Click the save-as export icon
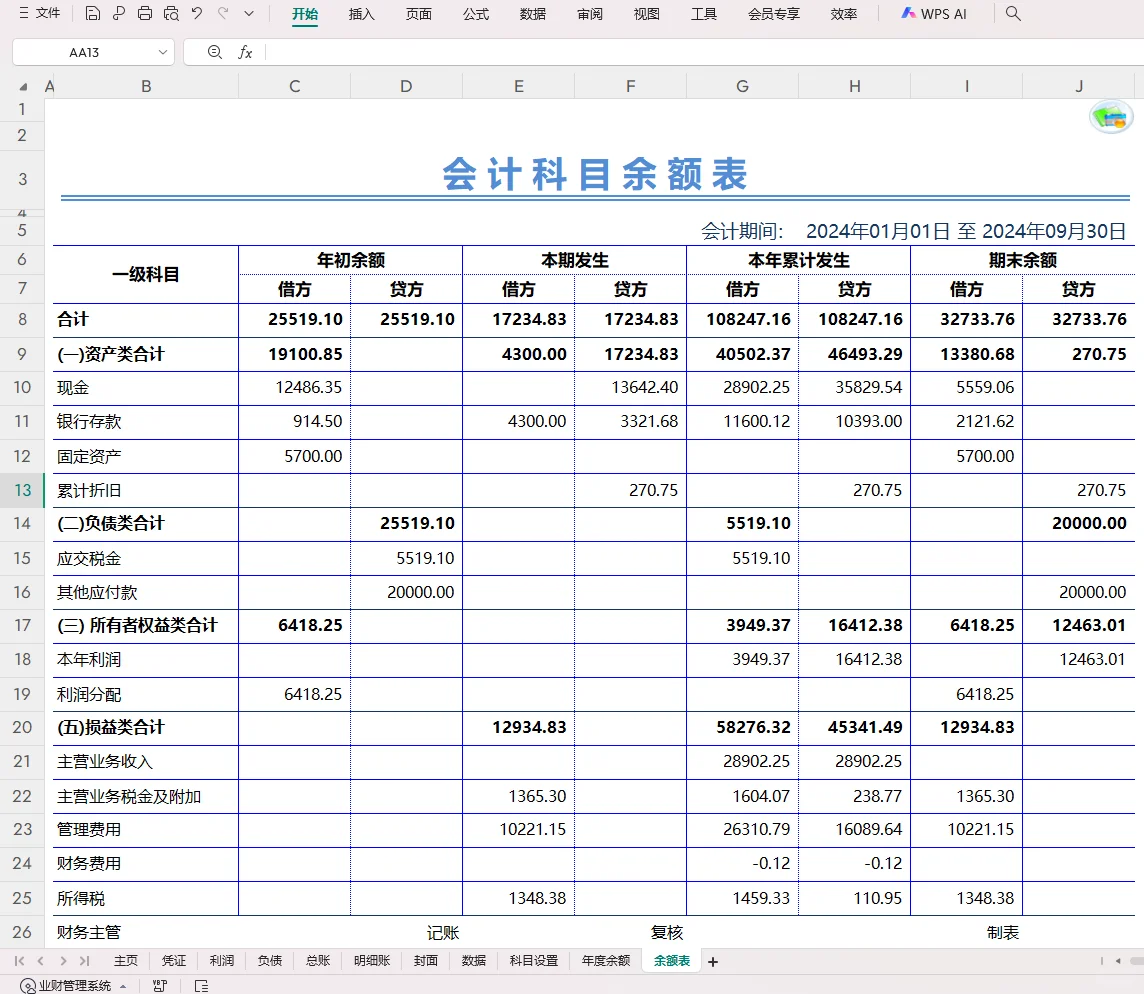1144x994 pixels. [119, 13]
